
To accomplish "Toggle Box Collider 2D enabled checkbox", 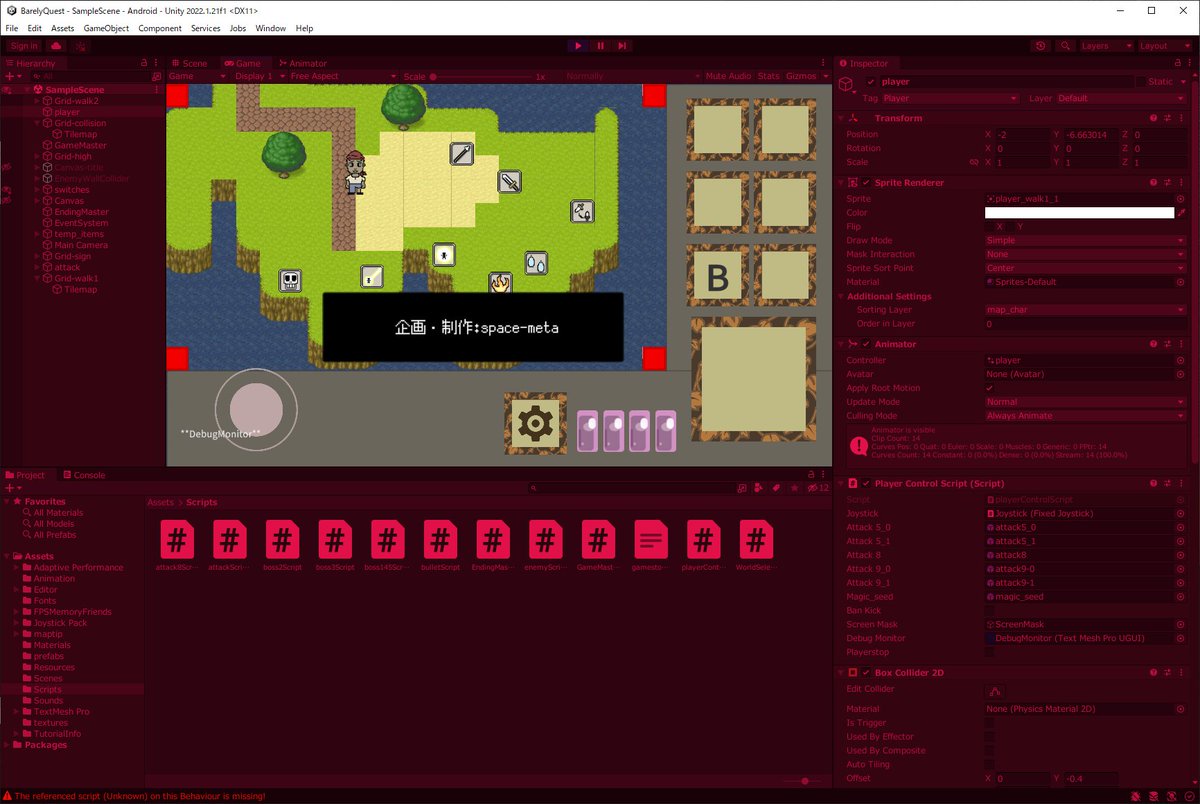I will pyautogui.click(x=866, y=673).
